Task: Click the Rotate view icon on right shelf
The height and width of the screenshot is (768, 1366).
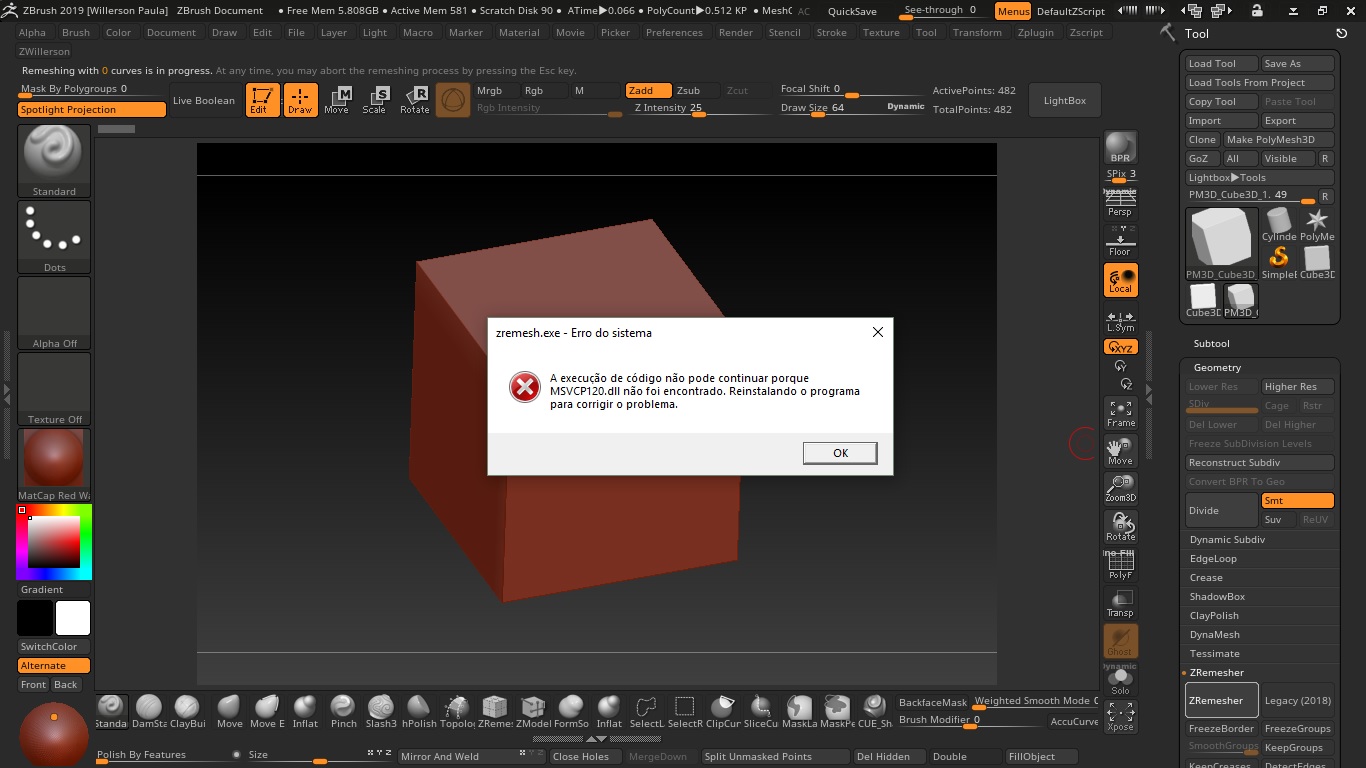Action: tap(1120, 527)
